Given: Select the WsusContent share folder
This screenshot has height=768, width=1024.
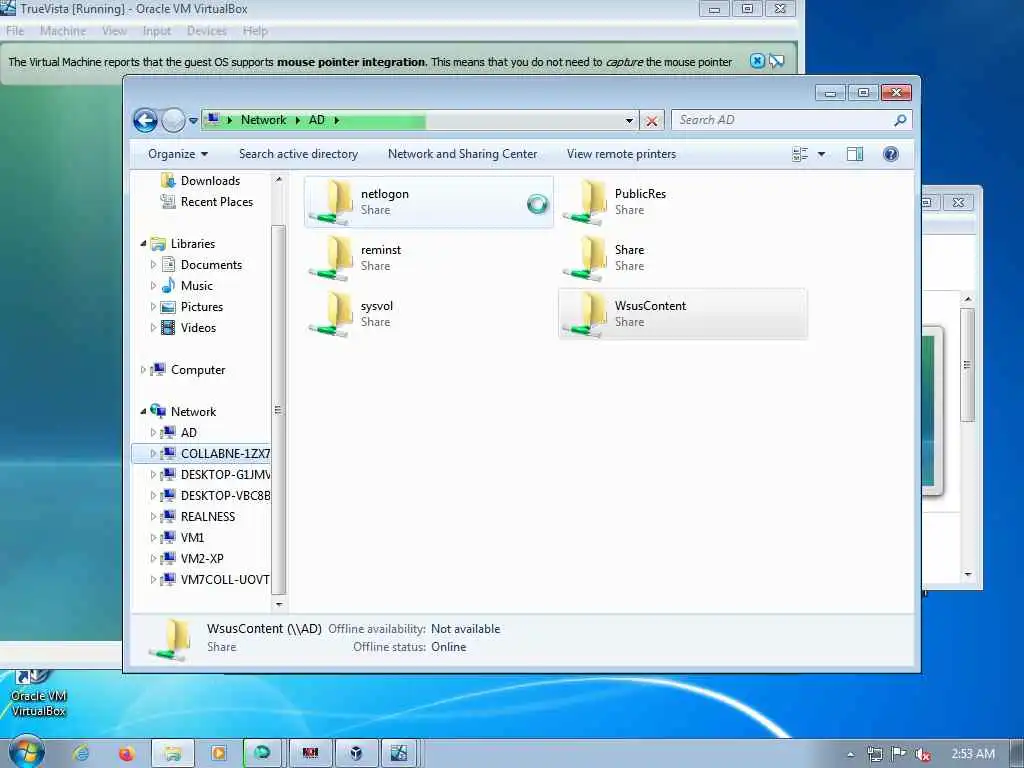Looking at the screenshot, I should 682,314.
